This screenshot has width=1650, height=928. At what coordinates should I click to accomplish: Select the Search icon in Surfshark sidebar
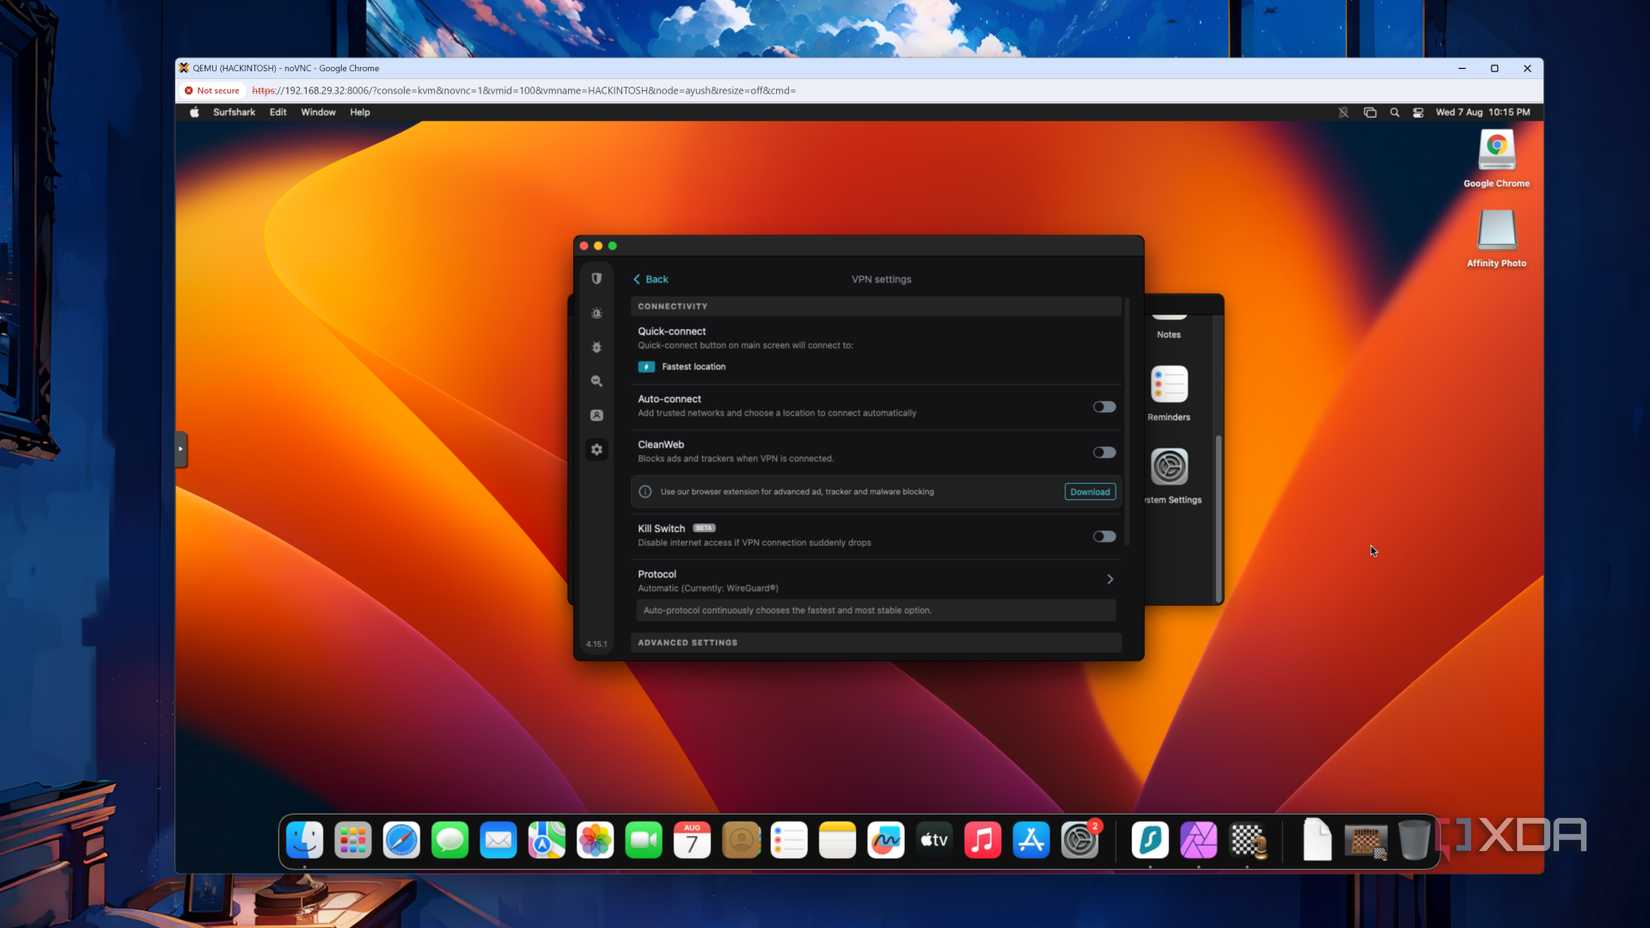596,381
